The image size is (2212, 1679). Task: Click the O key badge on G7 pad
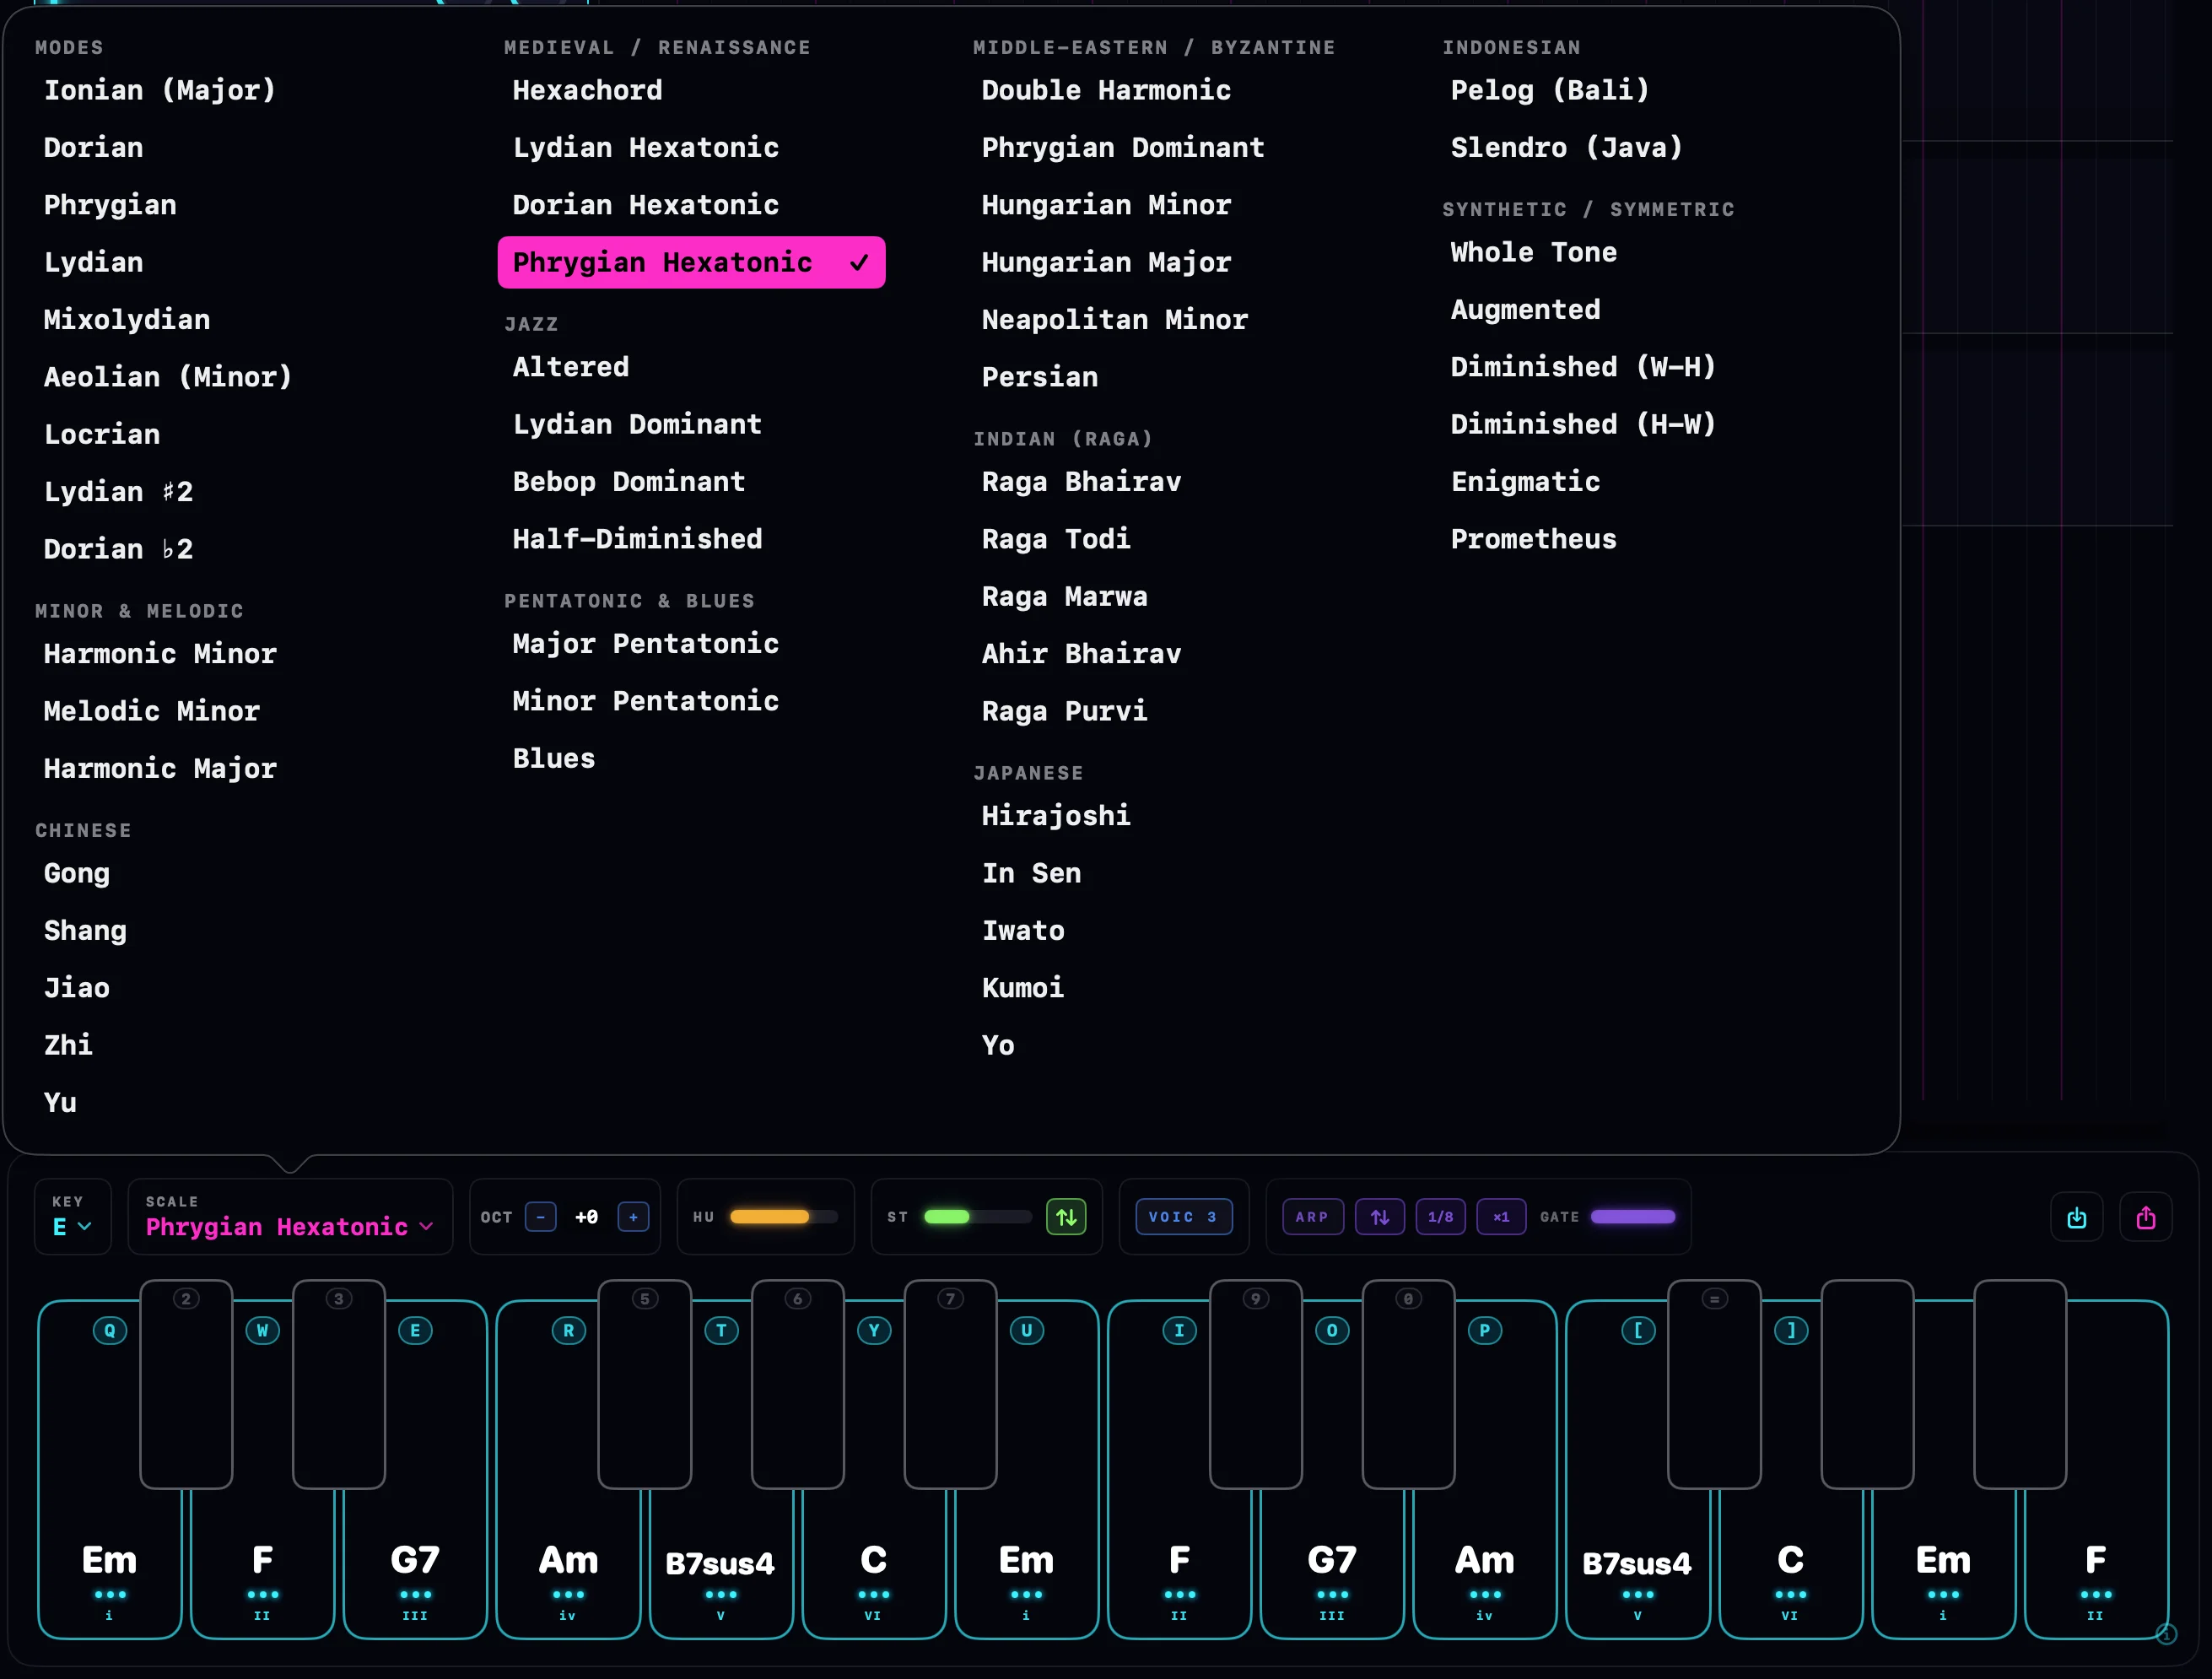click(x=1332, y=1330)
